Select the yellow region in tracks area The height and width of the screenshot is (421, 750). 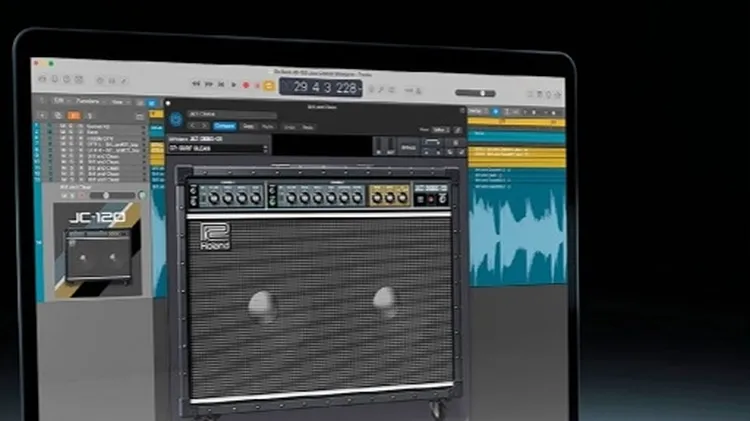coord(517,157)
